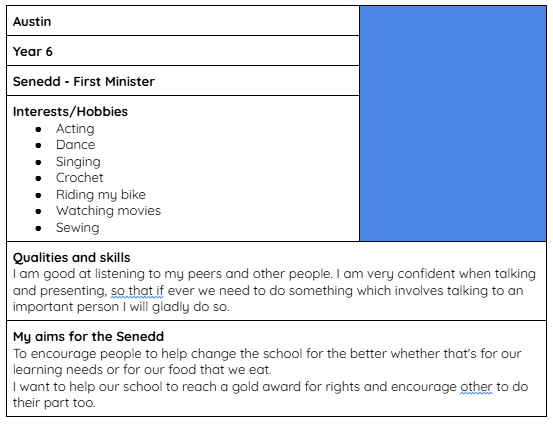Select the Year 6 table cell
The width and height of the screenshot is (553, 435).
(x=183, y=51)
